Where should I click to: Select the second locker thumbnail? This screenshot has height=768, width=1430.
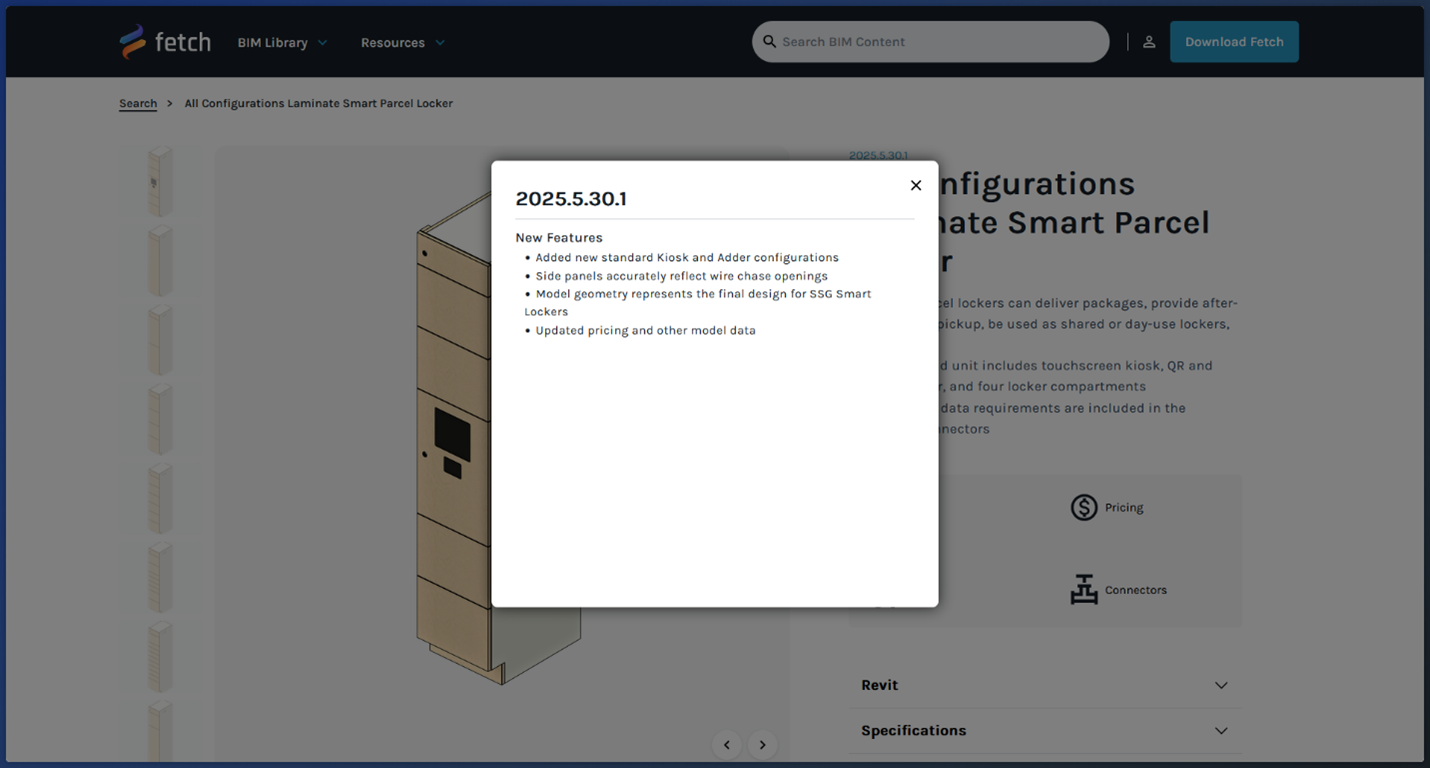pos(160,260)
